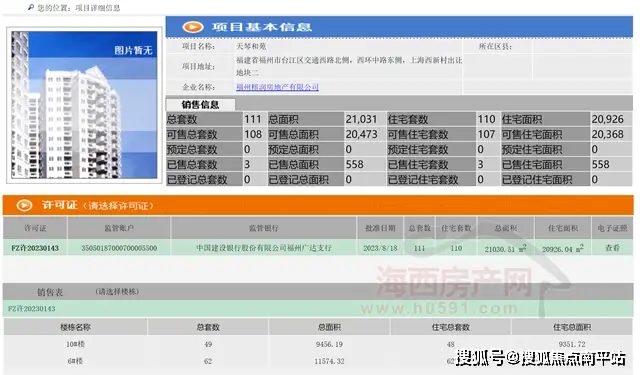This screenshot has height=375, width=640.
Task: Click the 销售表 section label
Action: coord(50,292)
